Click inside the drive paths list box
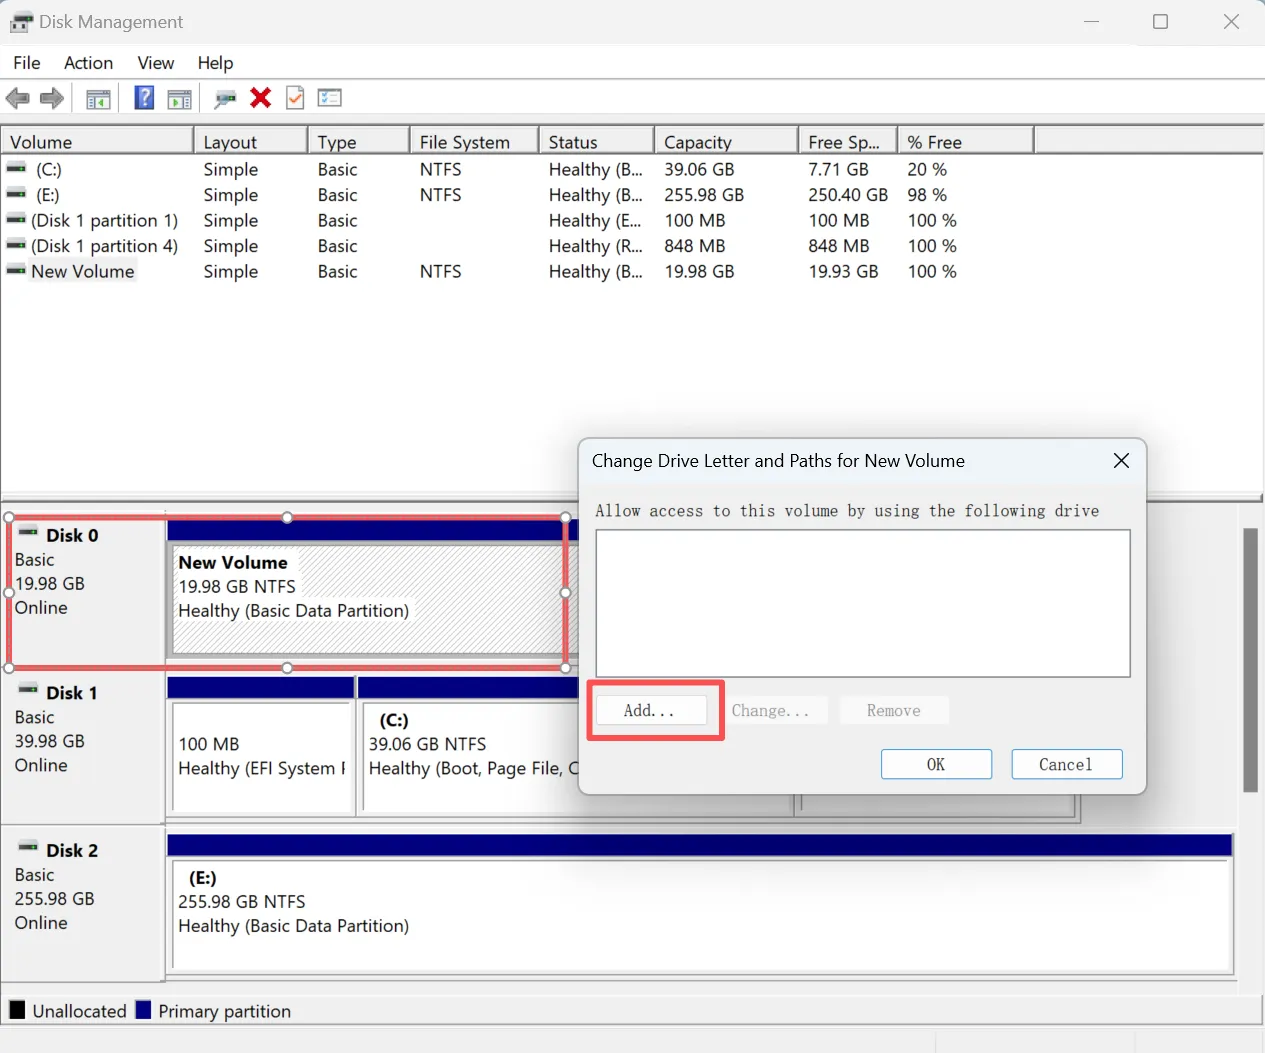1265x1053 pixels. click(862, 603)
